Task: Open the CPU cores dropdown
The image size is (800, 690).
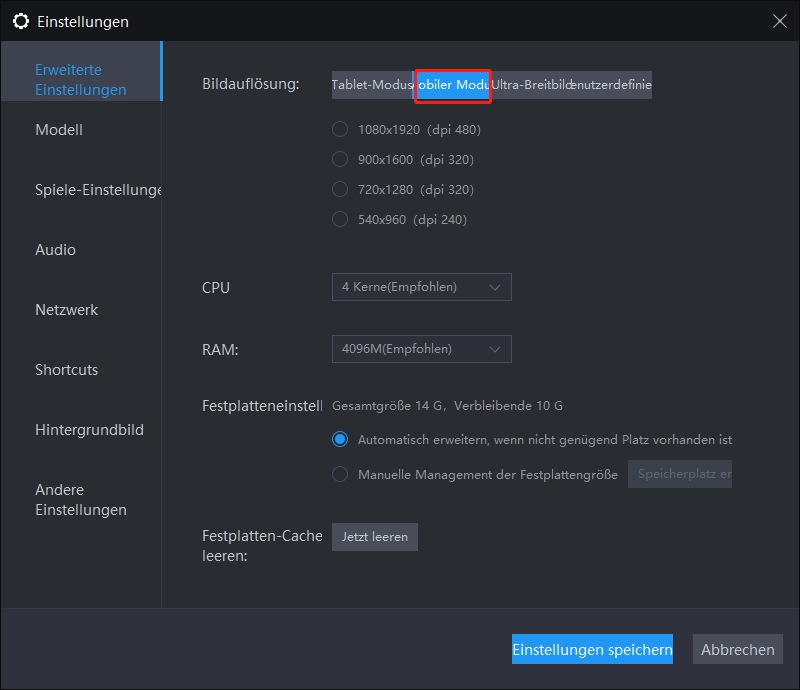Action: (421, 287)
